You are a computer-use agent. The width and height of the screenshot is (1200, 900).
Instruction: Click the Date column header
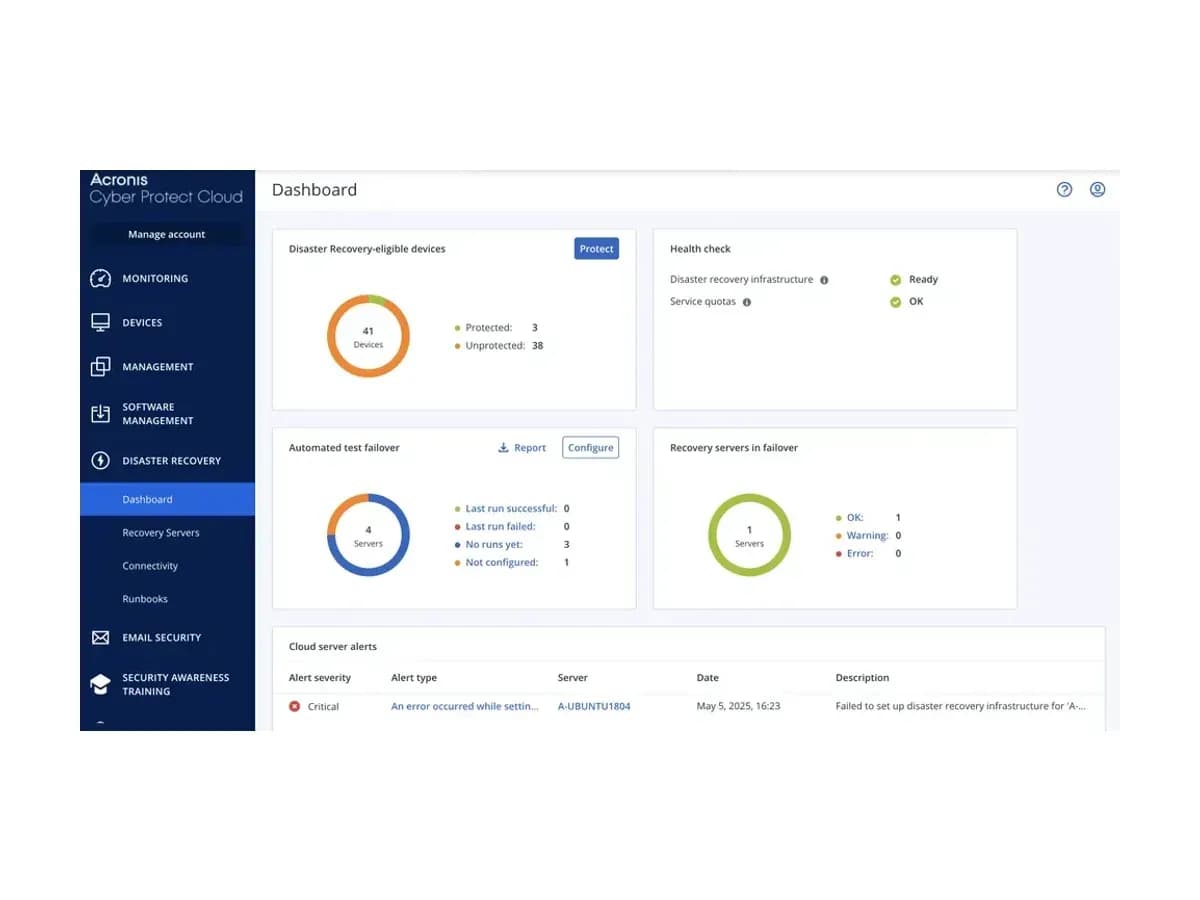point(707,678)
